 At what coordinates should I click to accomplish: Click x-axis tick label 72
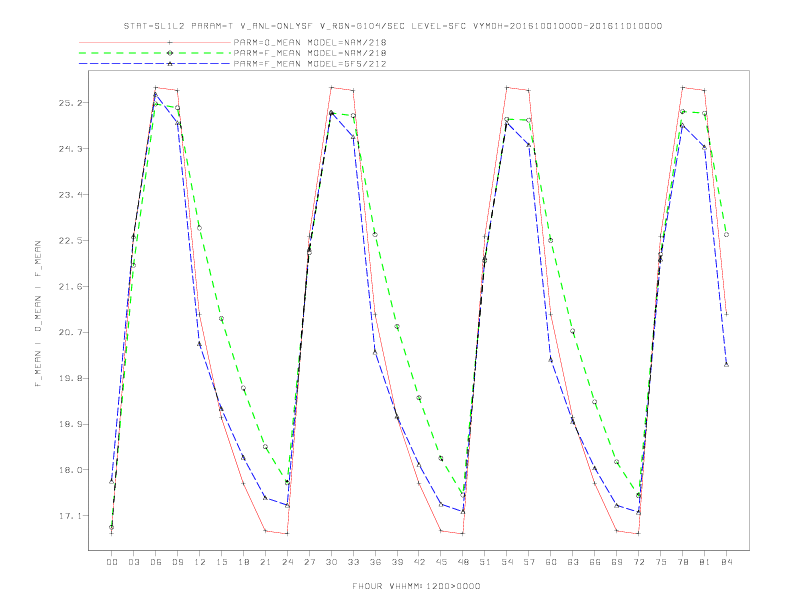pos(639,562)
